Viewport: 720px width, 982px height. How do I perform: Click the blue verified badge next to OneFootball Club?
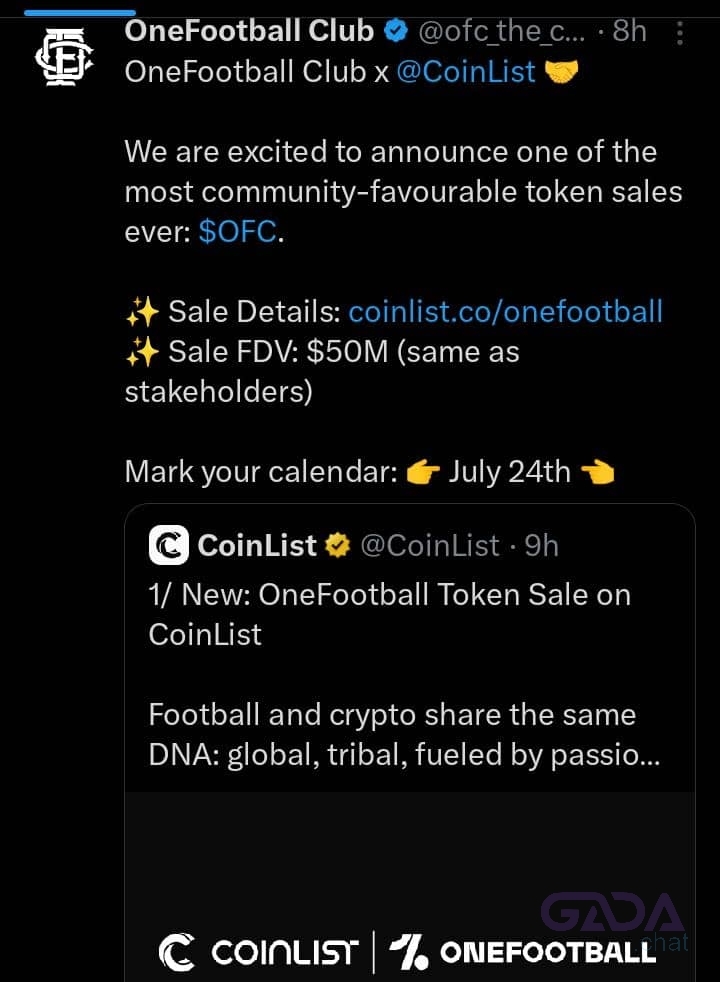(396, 31)
